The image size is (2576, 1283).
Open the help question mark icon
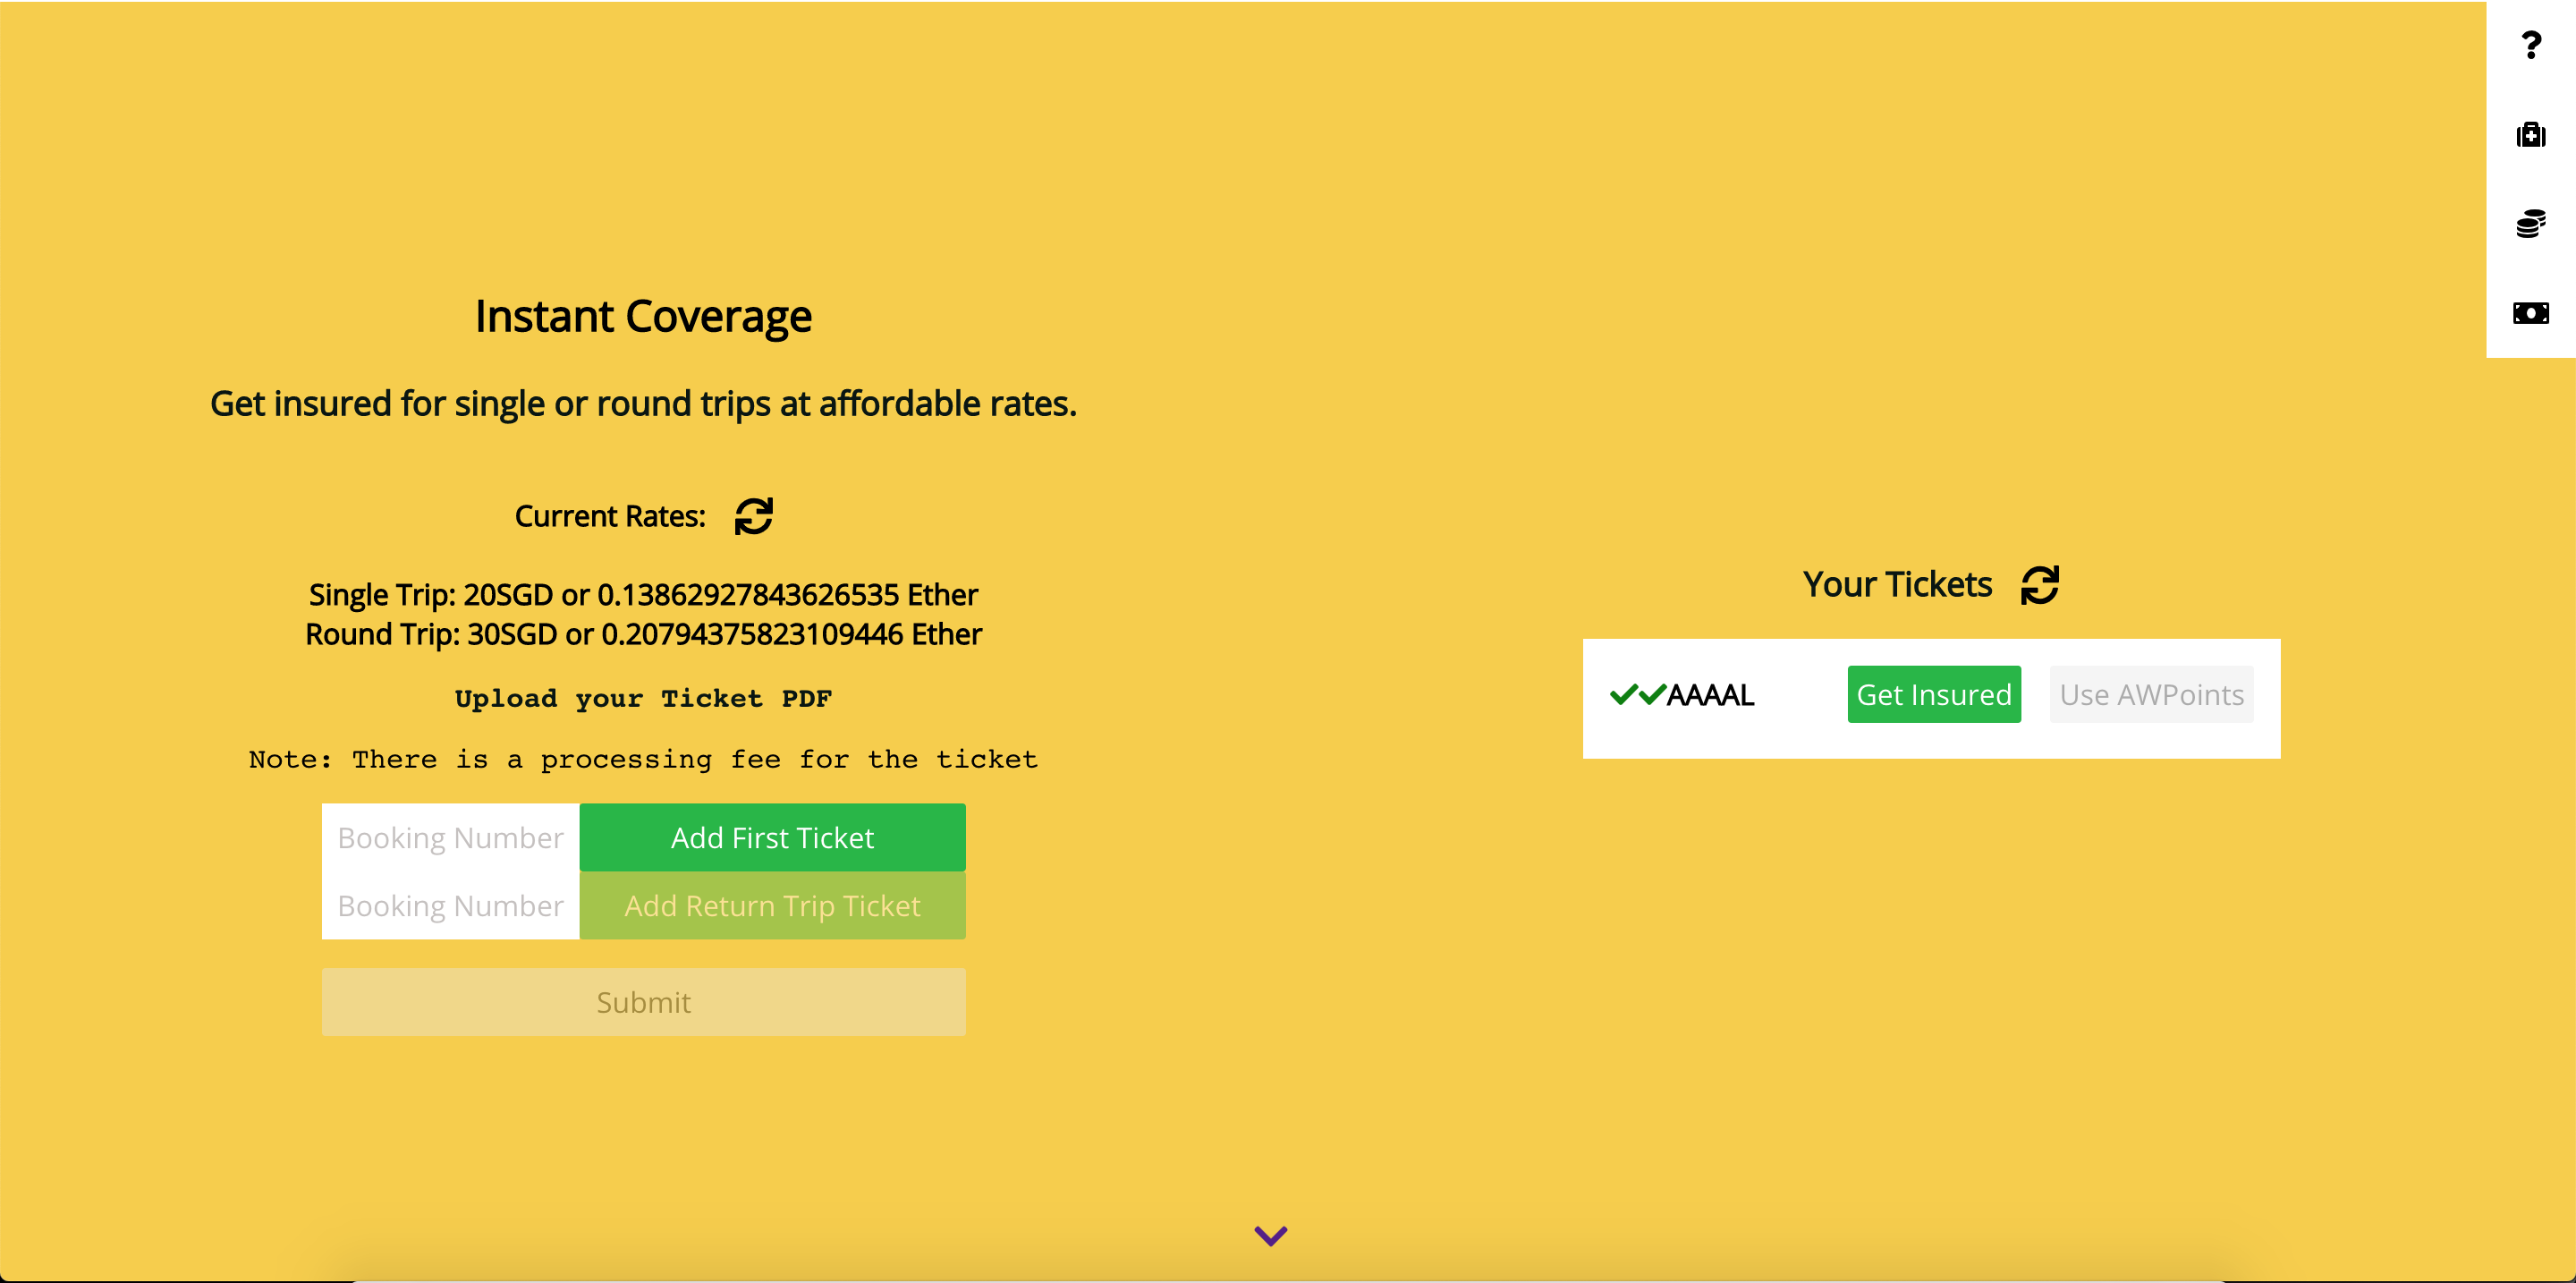tap(2530, 45)
